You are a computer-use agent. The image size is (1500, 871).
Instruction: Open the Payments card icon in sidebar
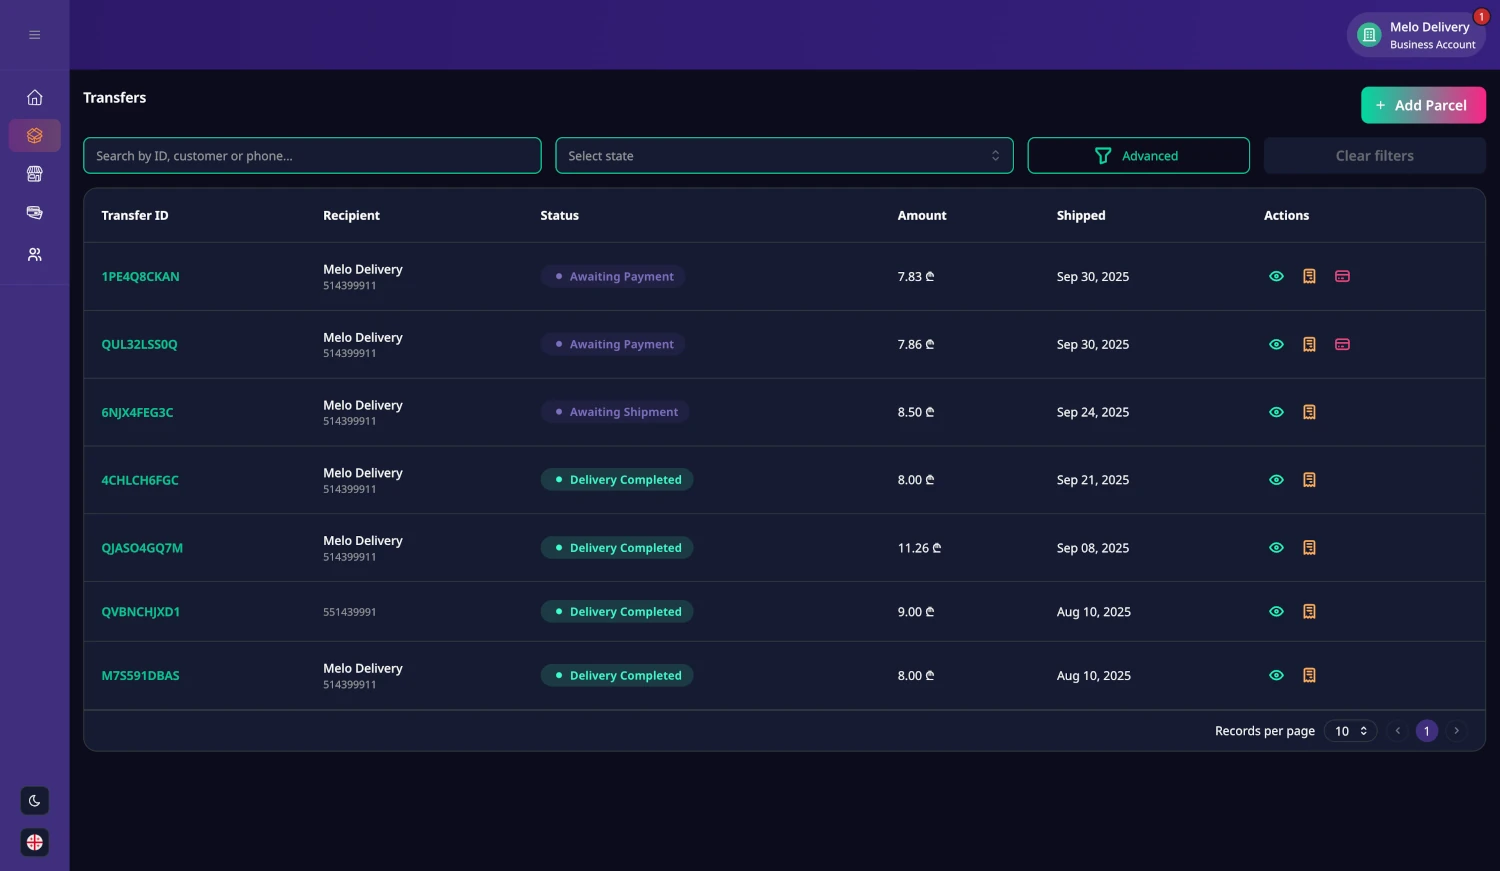click(34, 212)
